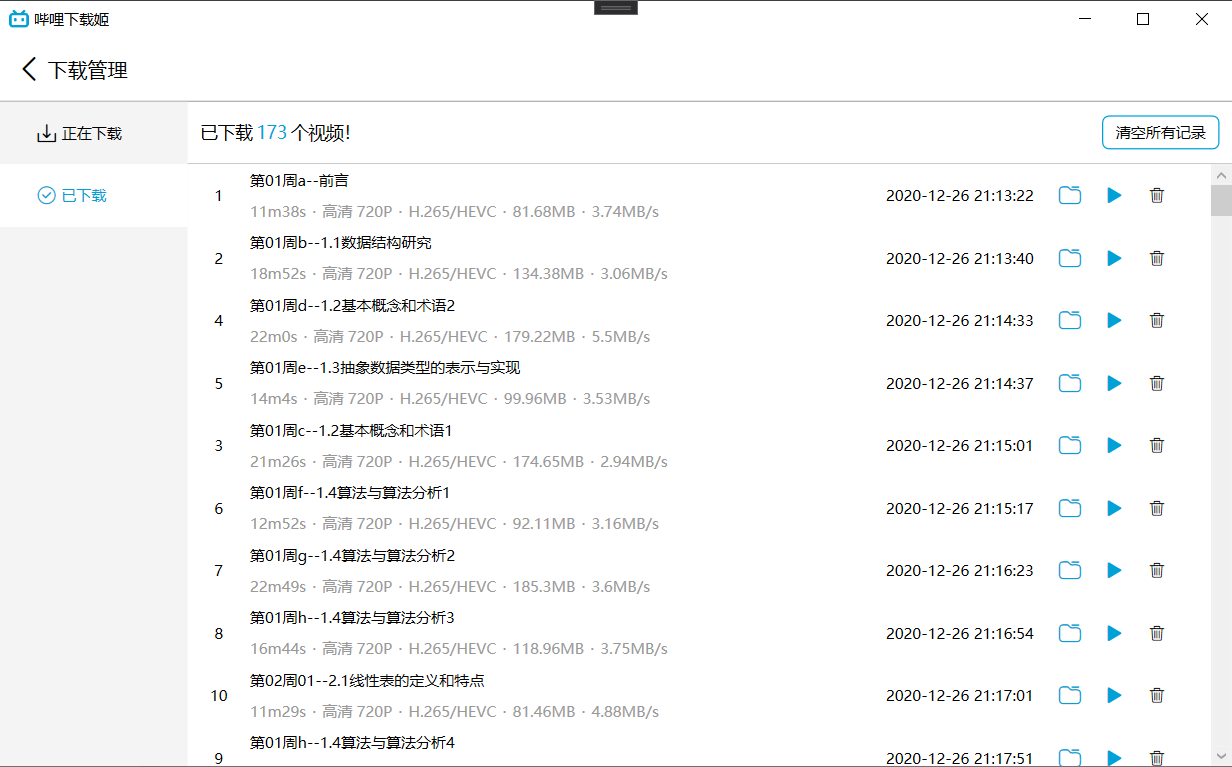The width and height of the screenshot is (1232, 767).
Task: Play video 第01周a--前言
Action: (x=1114, y=195)
